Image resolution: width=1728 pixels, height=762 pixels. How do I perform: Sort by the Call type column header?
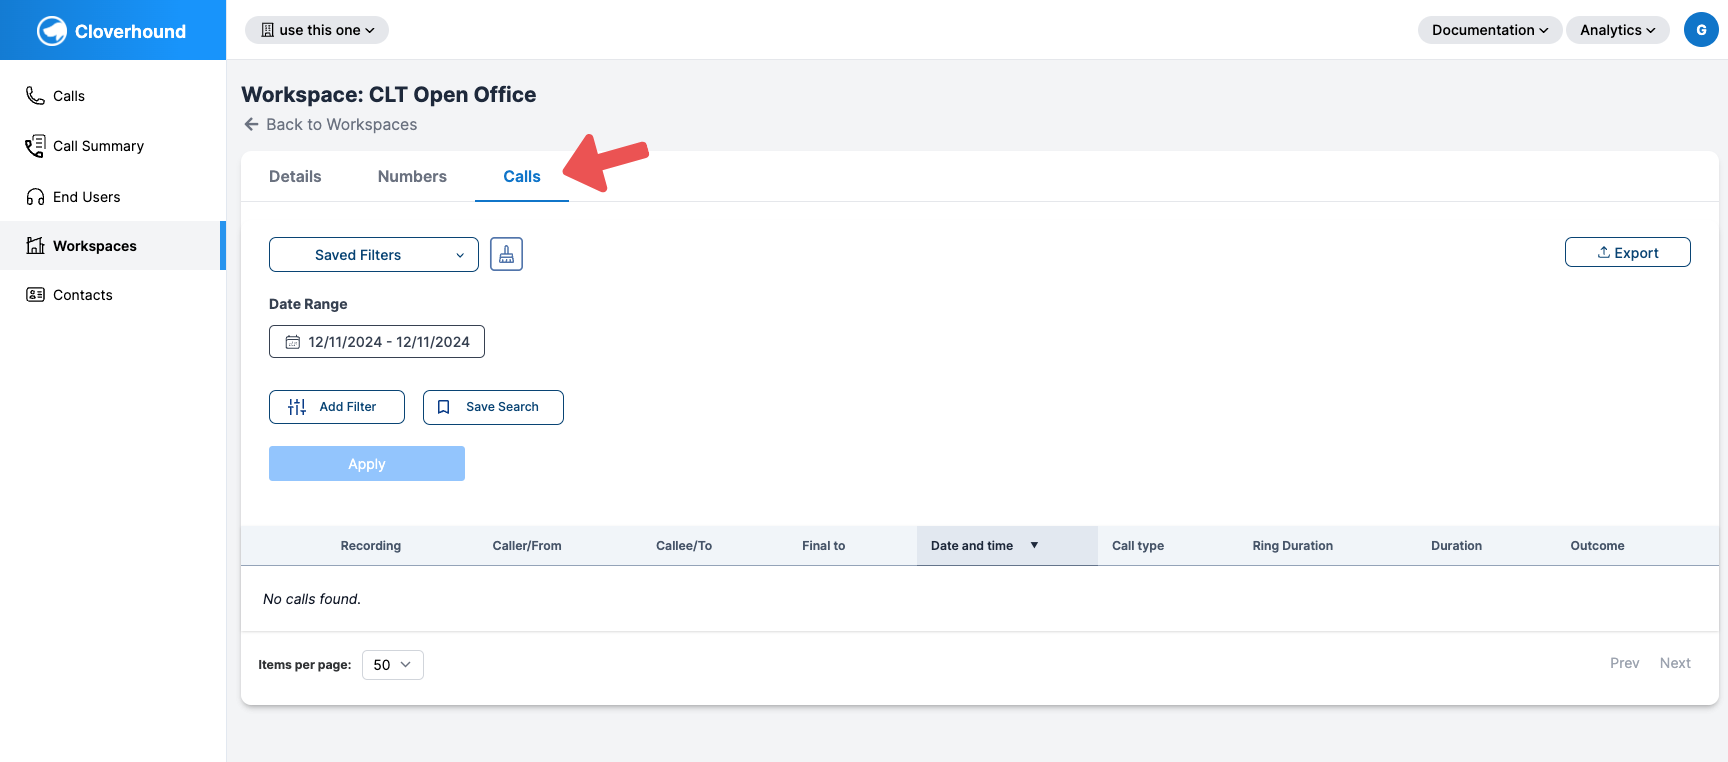click(1138, 545)
